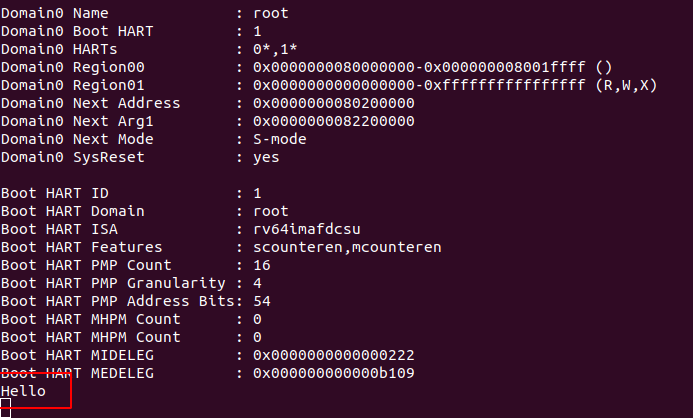
Task: Click the Boot HART ID label
Action: (56, 193)
